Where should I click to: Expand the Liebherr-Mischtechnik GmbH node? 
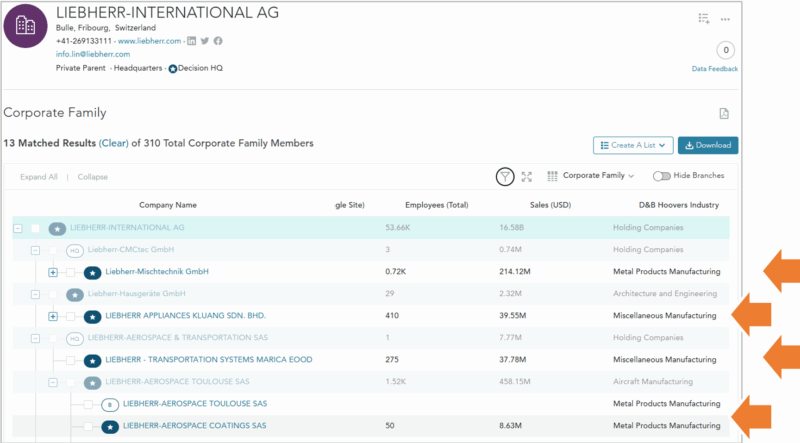point(53,272)
